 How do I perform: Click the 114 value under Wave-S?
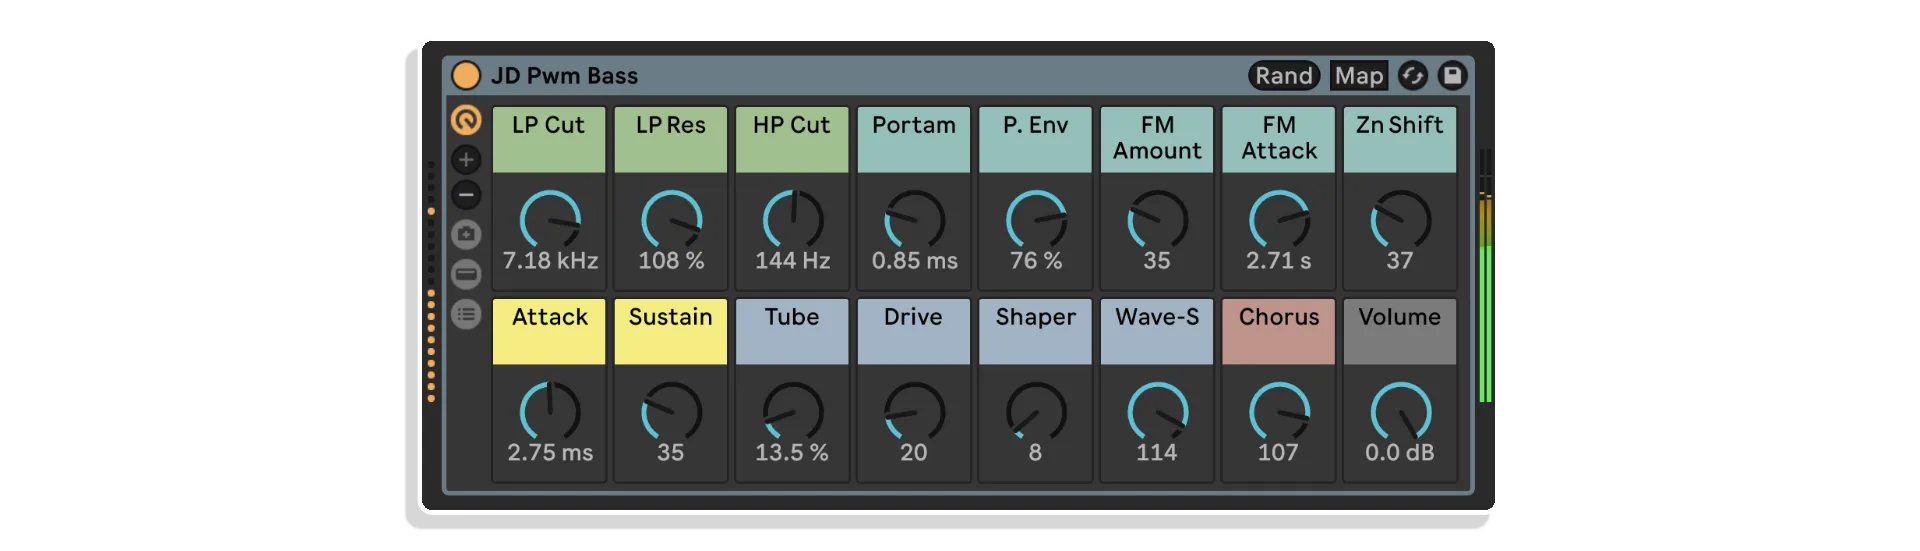[x=1157, y=453]
